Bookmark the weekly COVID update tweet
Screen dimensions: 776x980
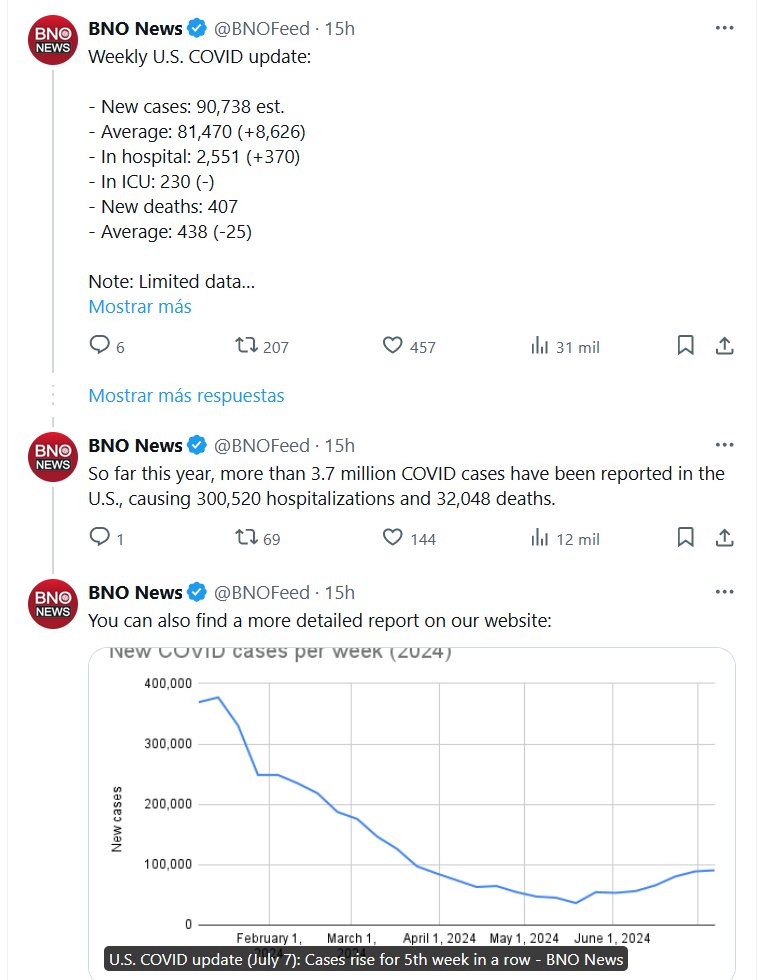686,346
